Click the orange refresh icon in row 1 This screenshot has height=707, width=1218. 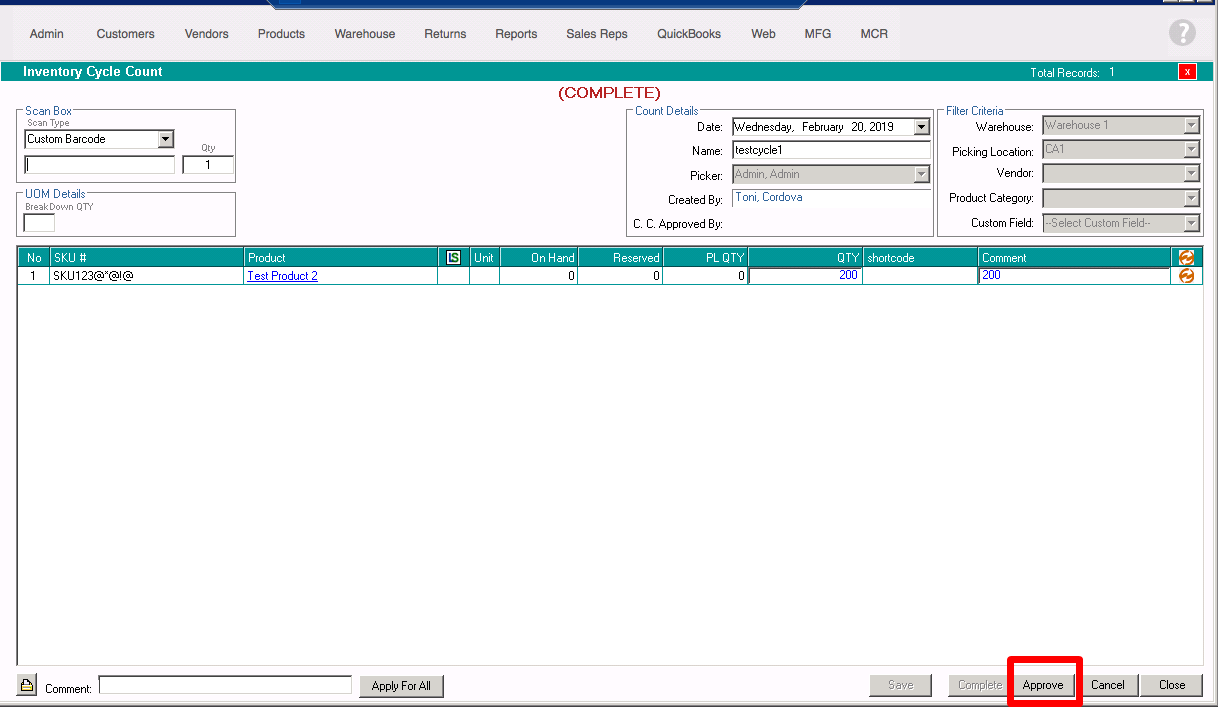pos(1186,276)
